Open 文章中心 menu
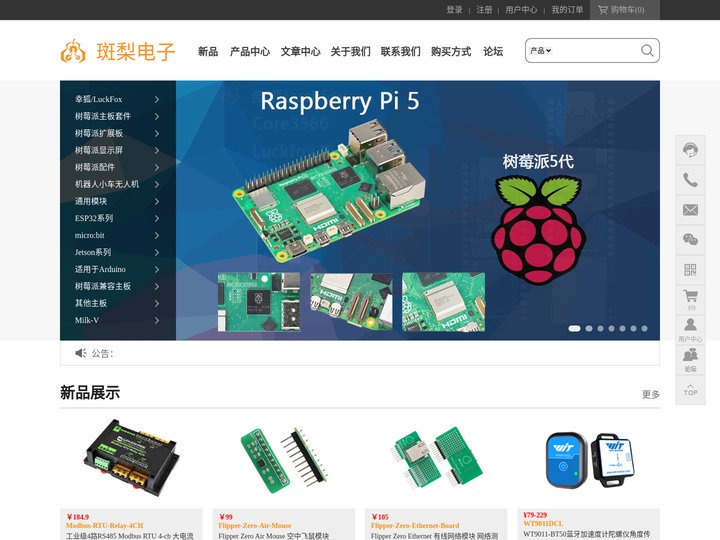Image resolution: width=720 pixels, height=540 pixels. click(300, 51)
